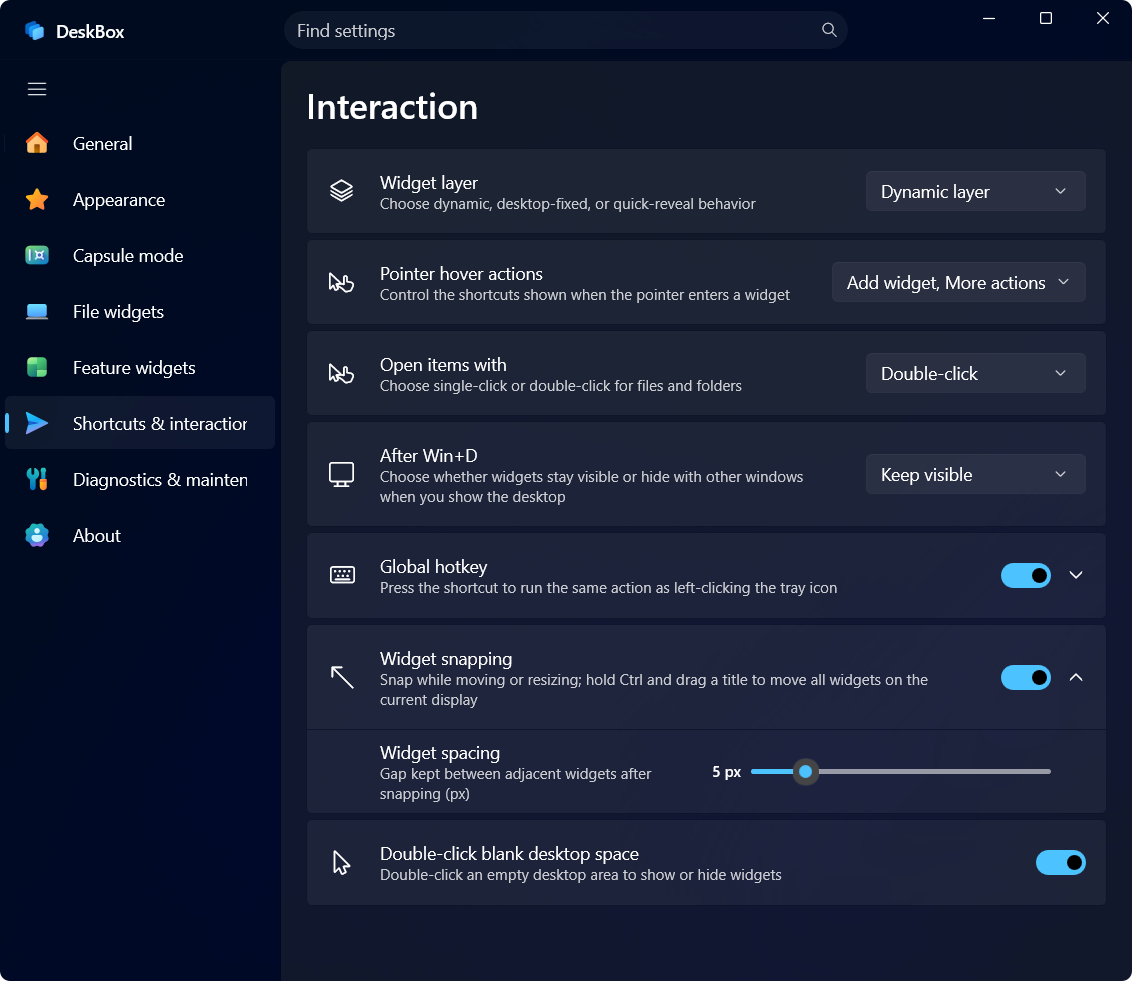Click the Pointer hover actions hand icon
Viewport: 1132px width, 981px height.
pyautogui.click(x=341, y=282)
